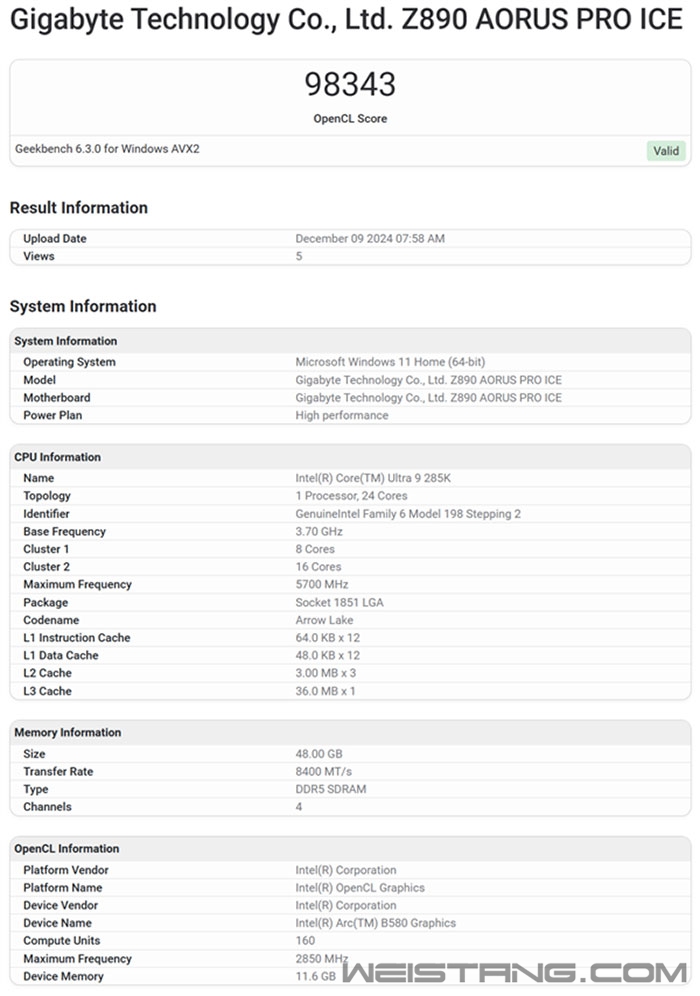The height and width of the screenshot is (996, 700).
Task: Click the 'High performance' value
Action: [342, 415]
